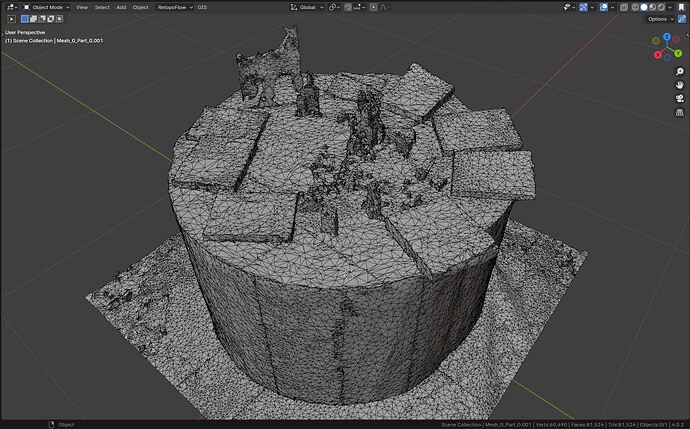Screen dimensions: 690x429
Task: Open the gizmo options dropdown arrow
Action: [592, 7]
